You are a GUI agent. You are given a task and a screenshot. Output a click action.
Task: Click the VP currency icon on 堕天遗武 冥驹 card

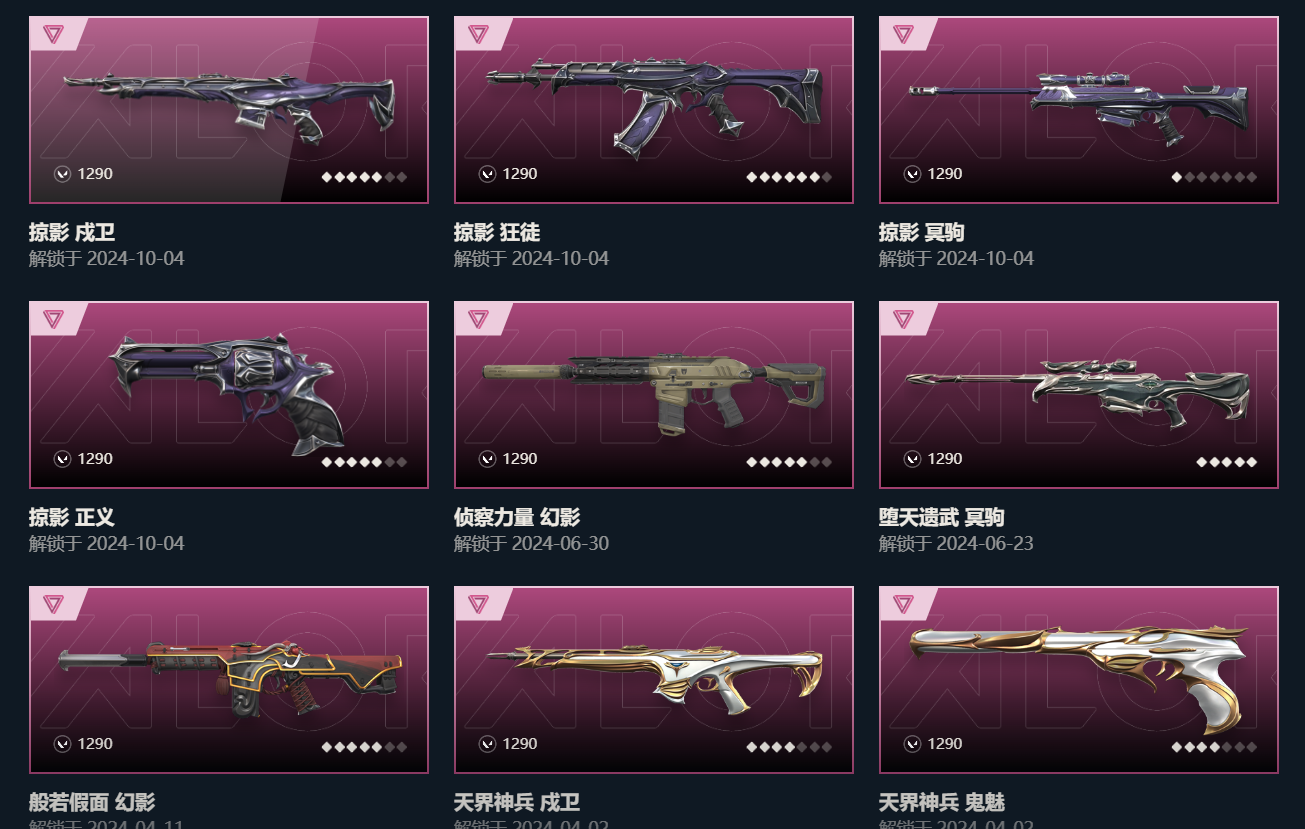912,459
